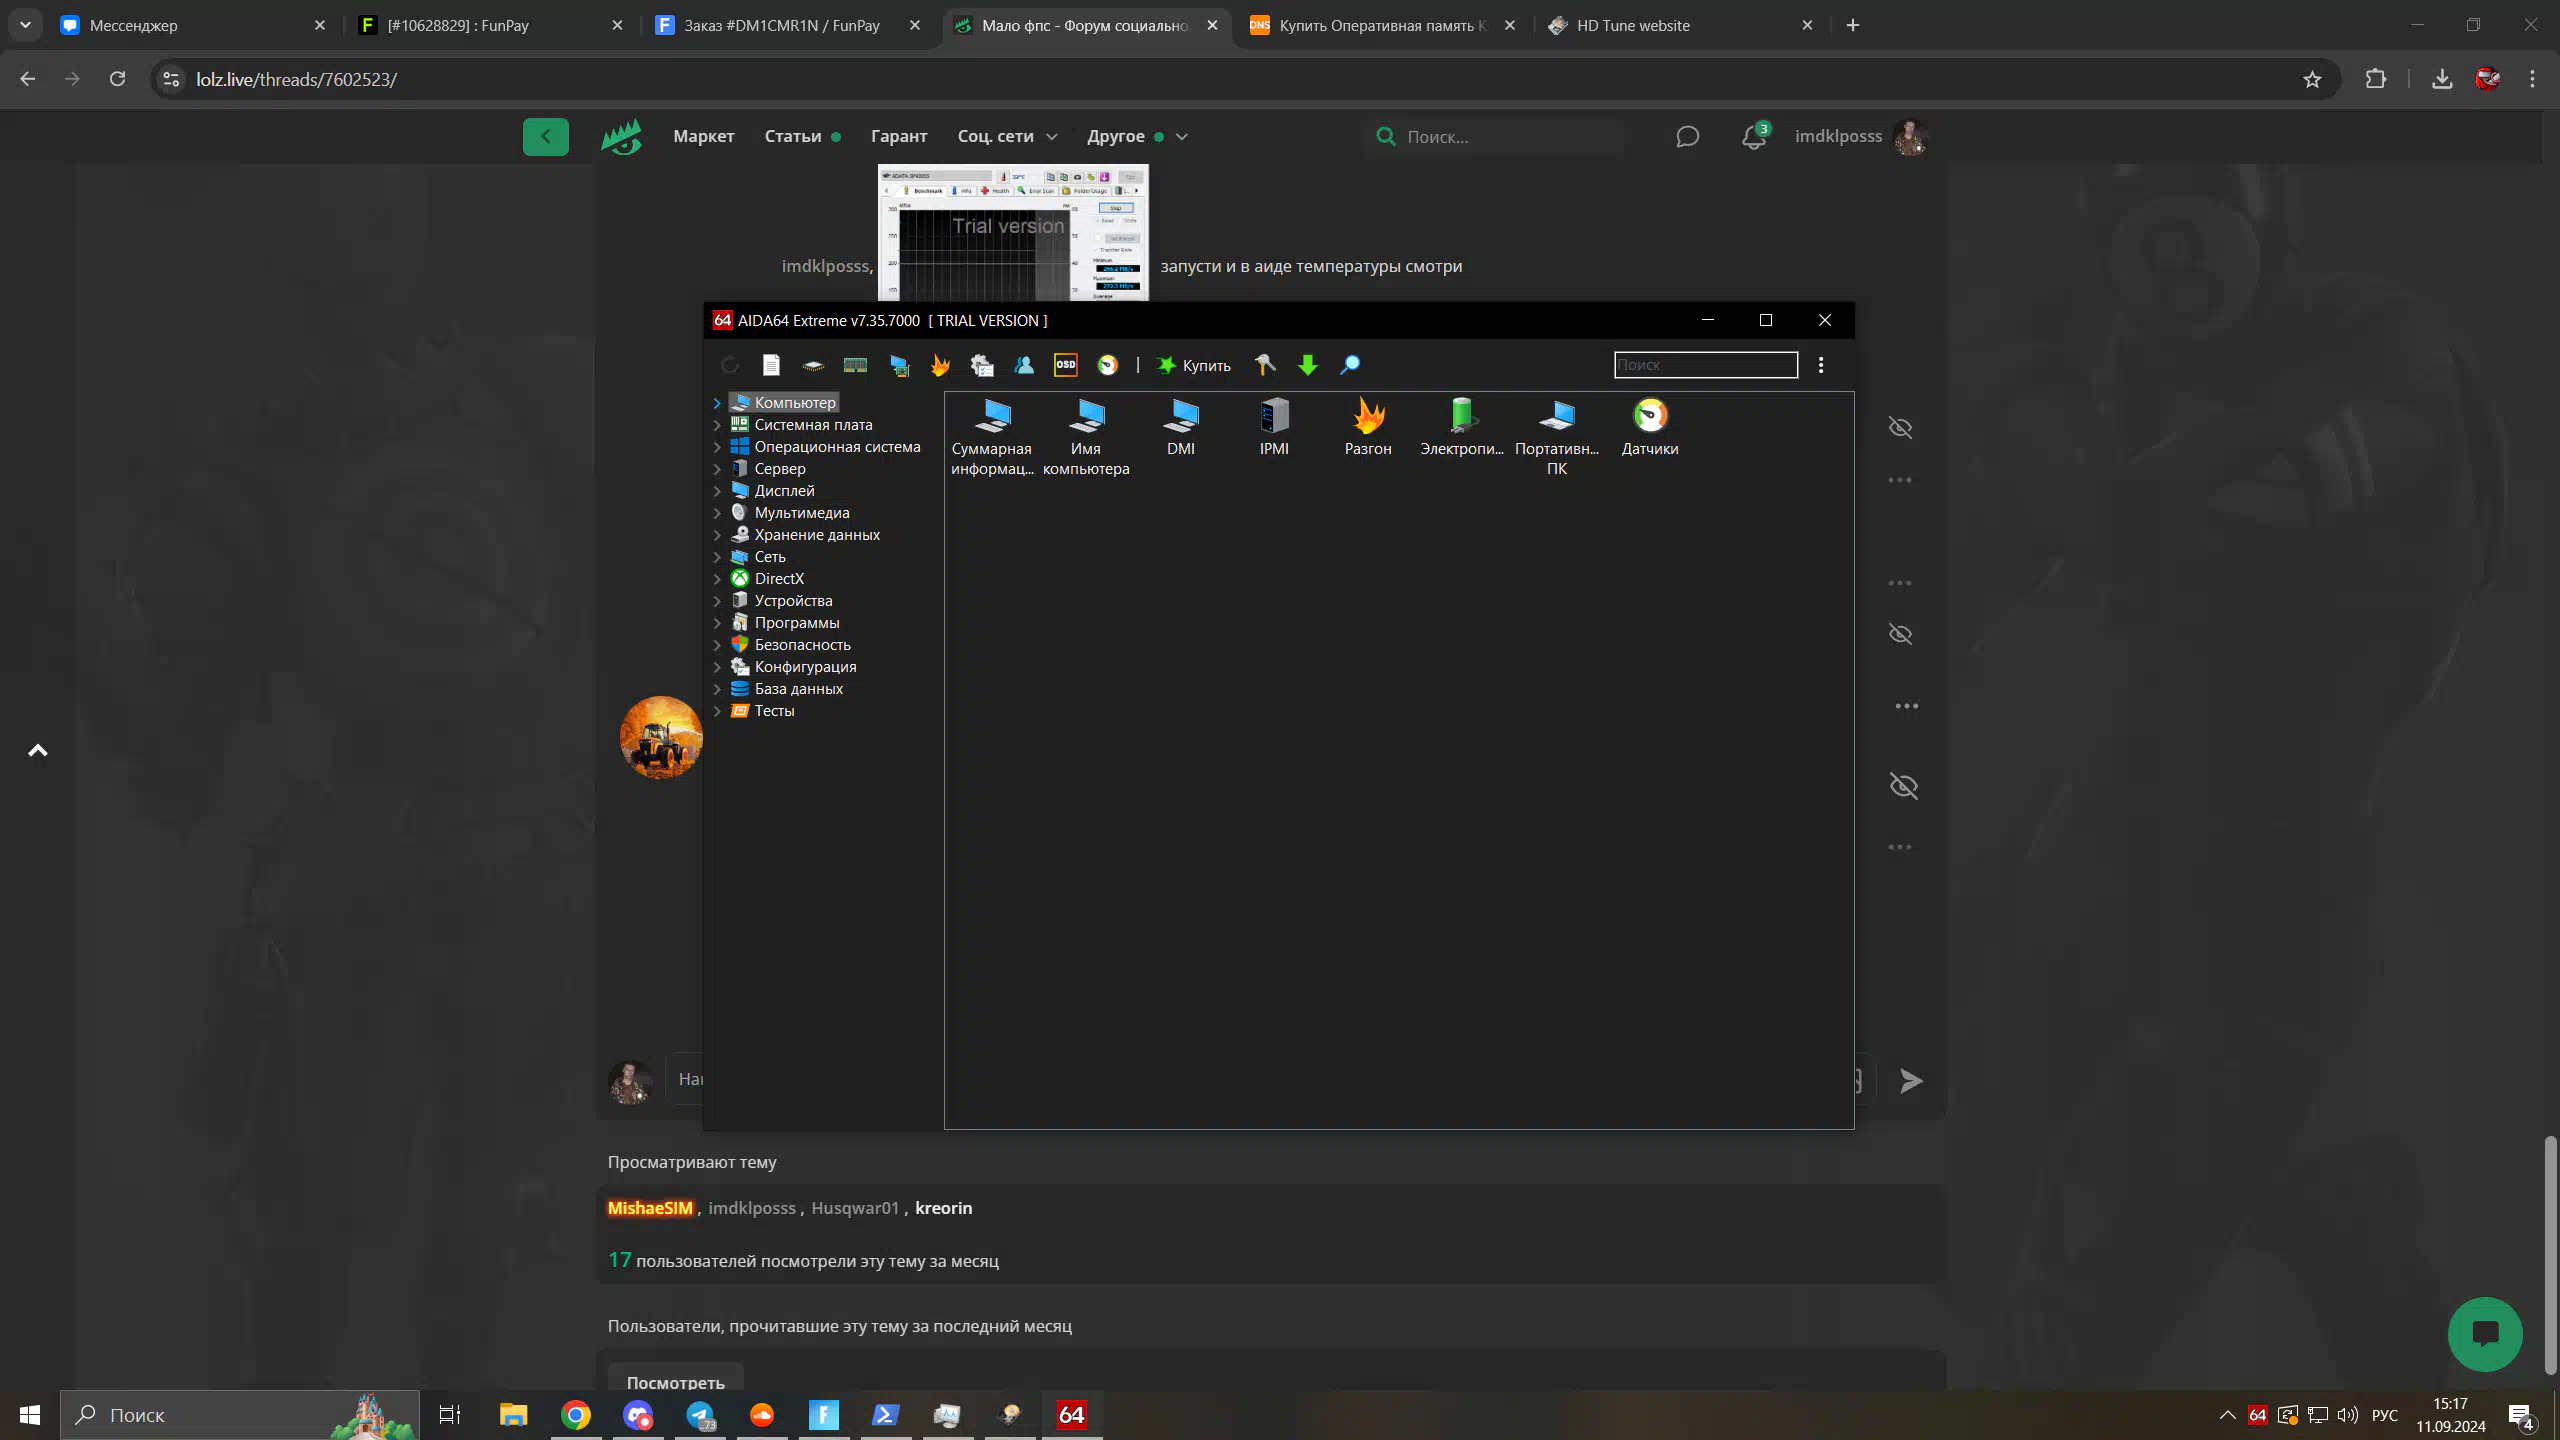Open the AIDA64 three-dot menu
This screenshot has height=1440, width=2560.
1821,365
